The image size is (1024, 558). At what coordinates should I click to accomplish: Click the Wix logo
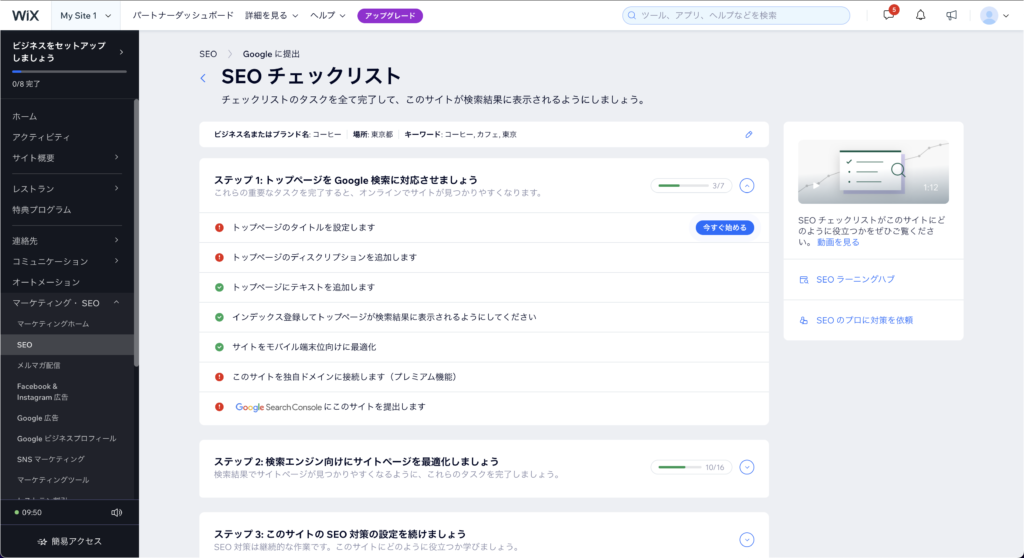coord(25,16)
